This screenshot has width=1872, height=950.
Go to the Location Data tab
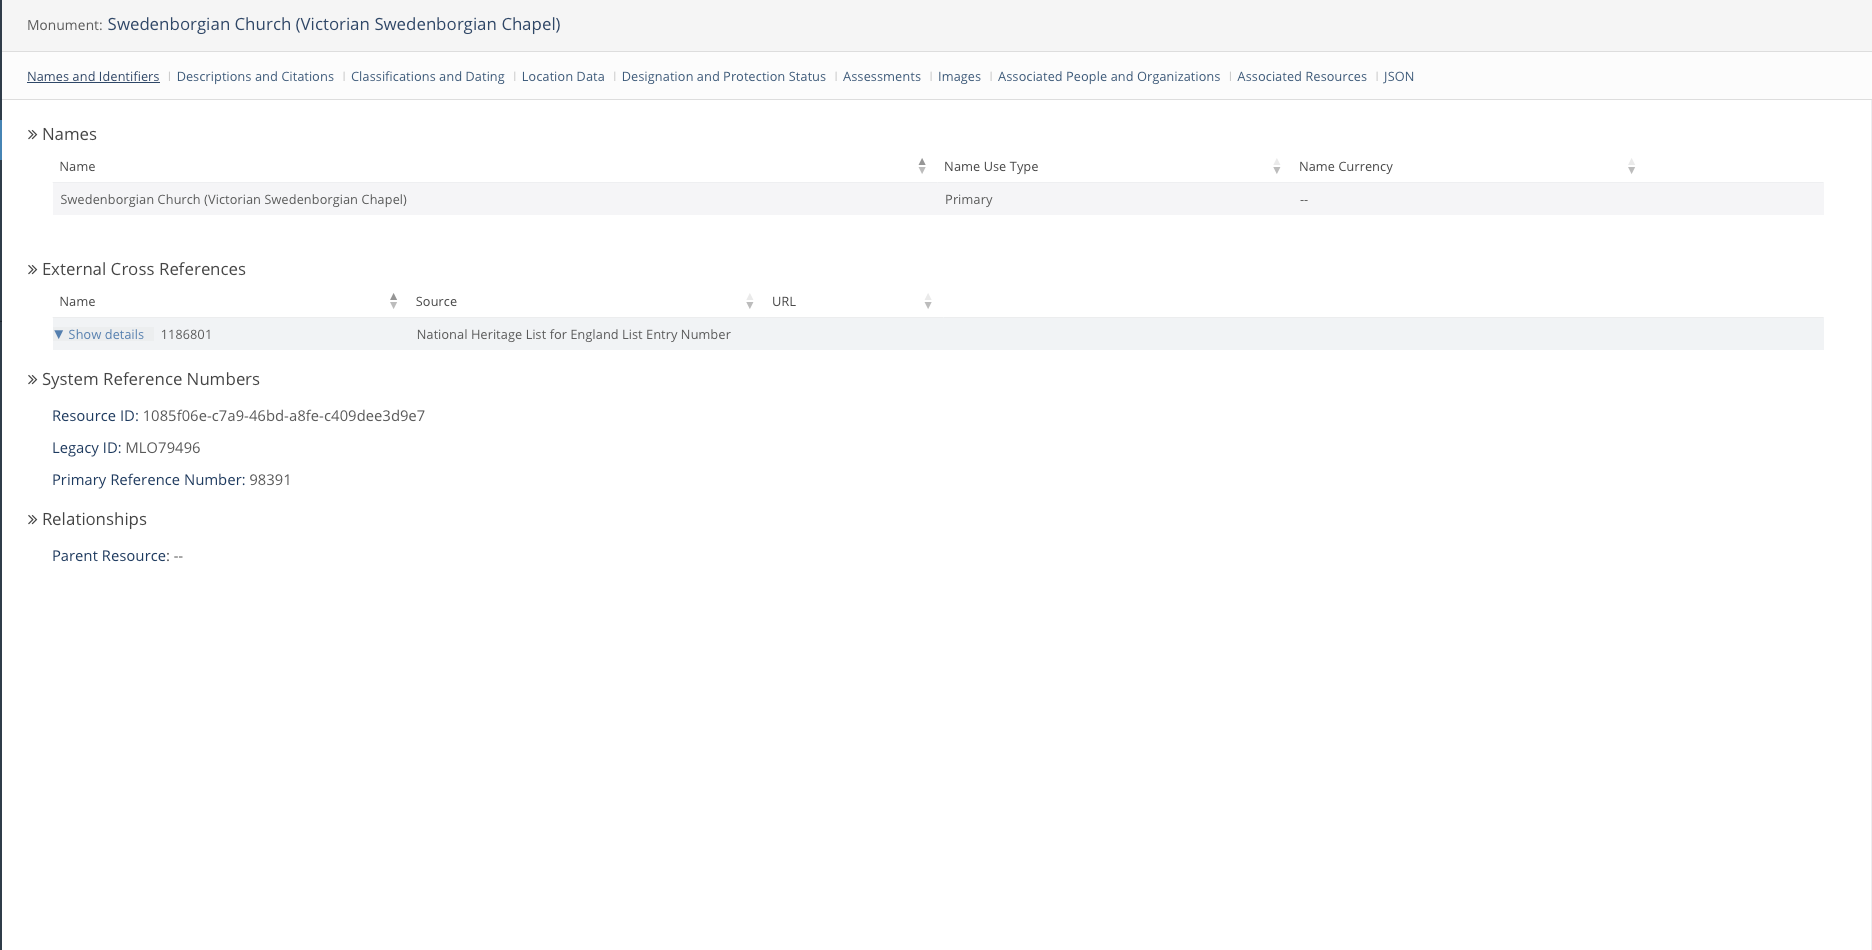(563, 76)
